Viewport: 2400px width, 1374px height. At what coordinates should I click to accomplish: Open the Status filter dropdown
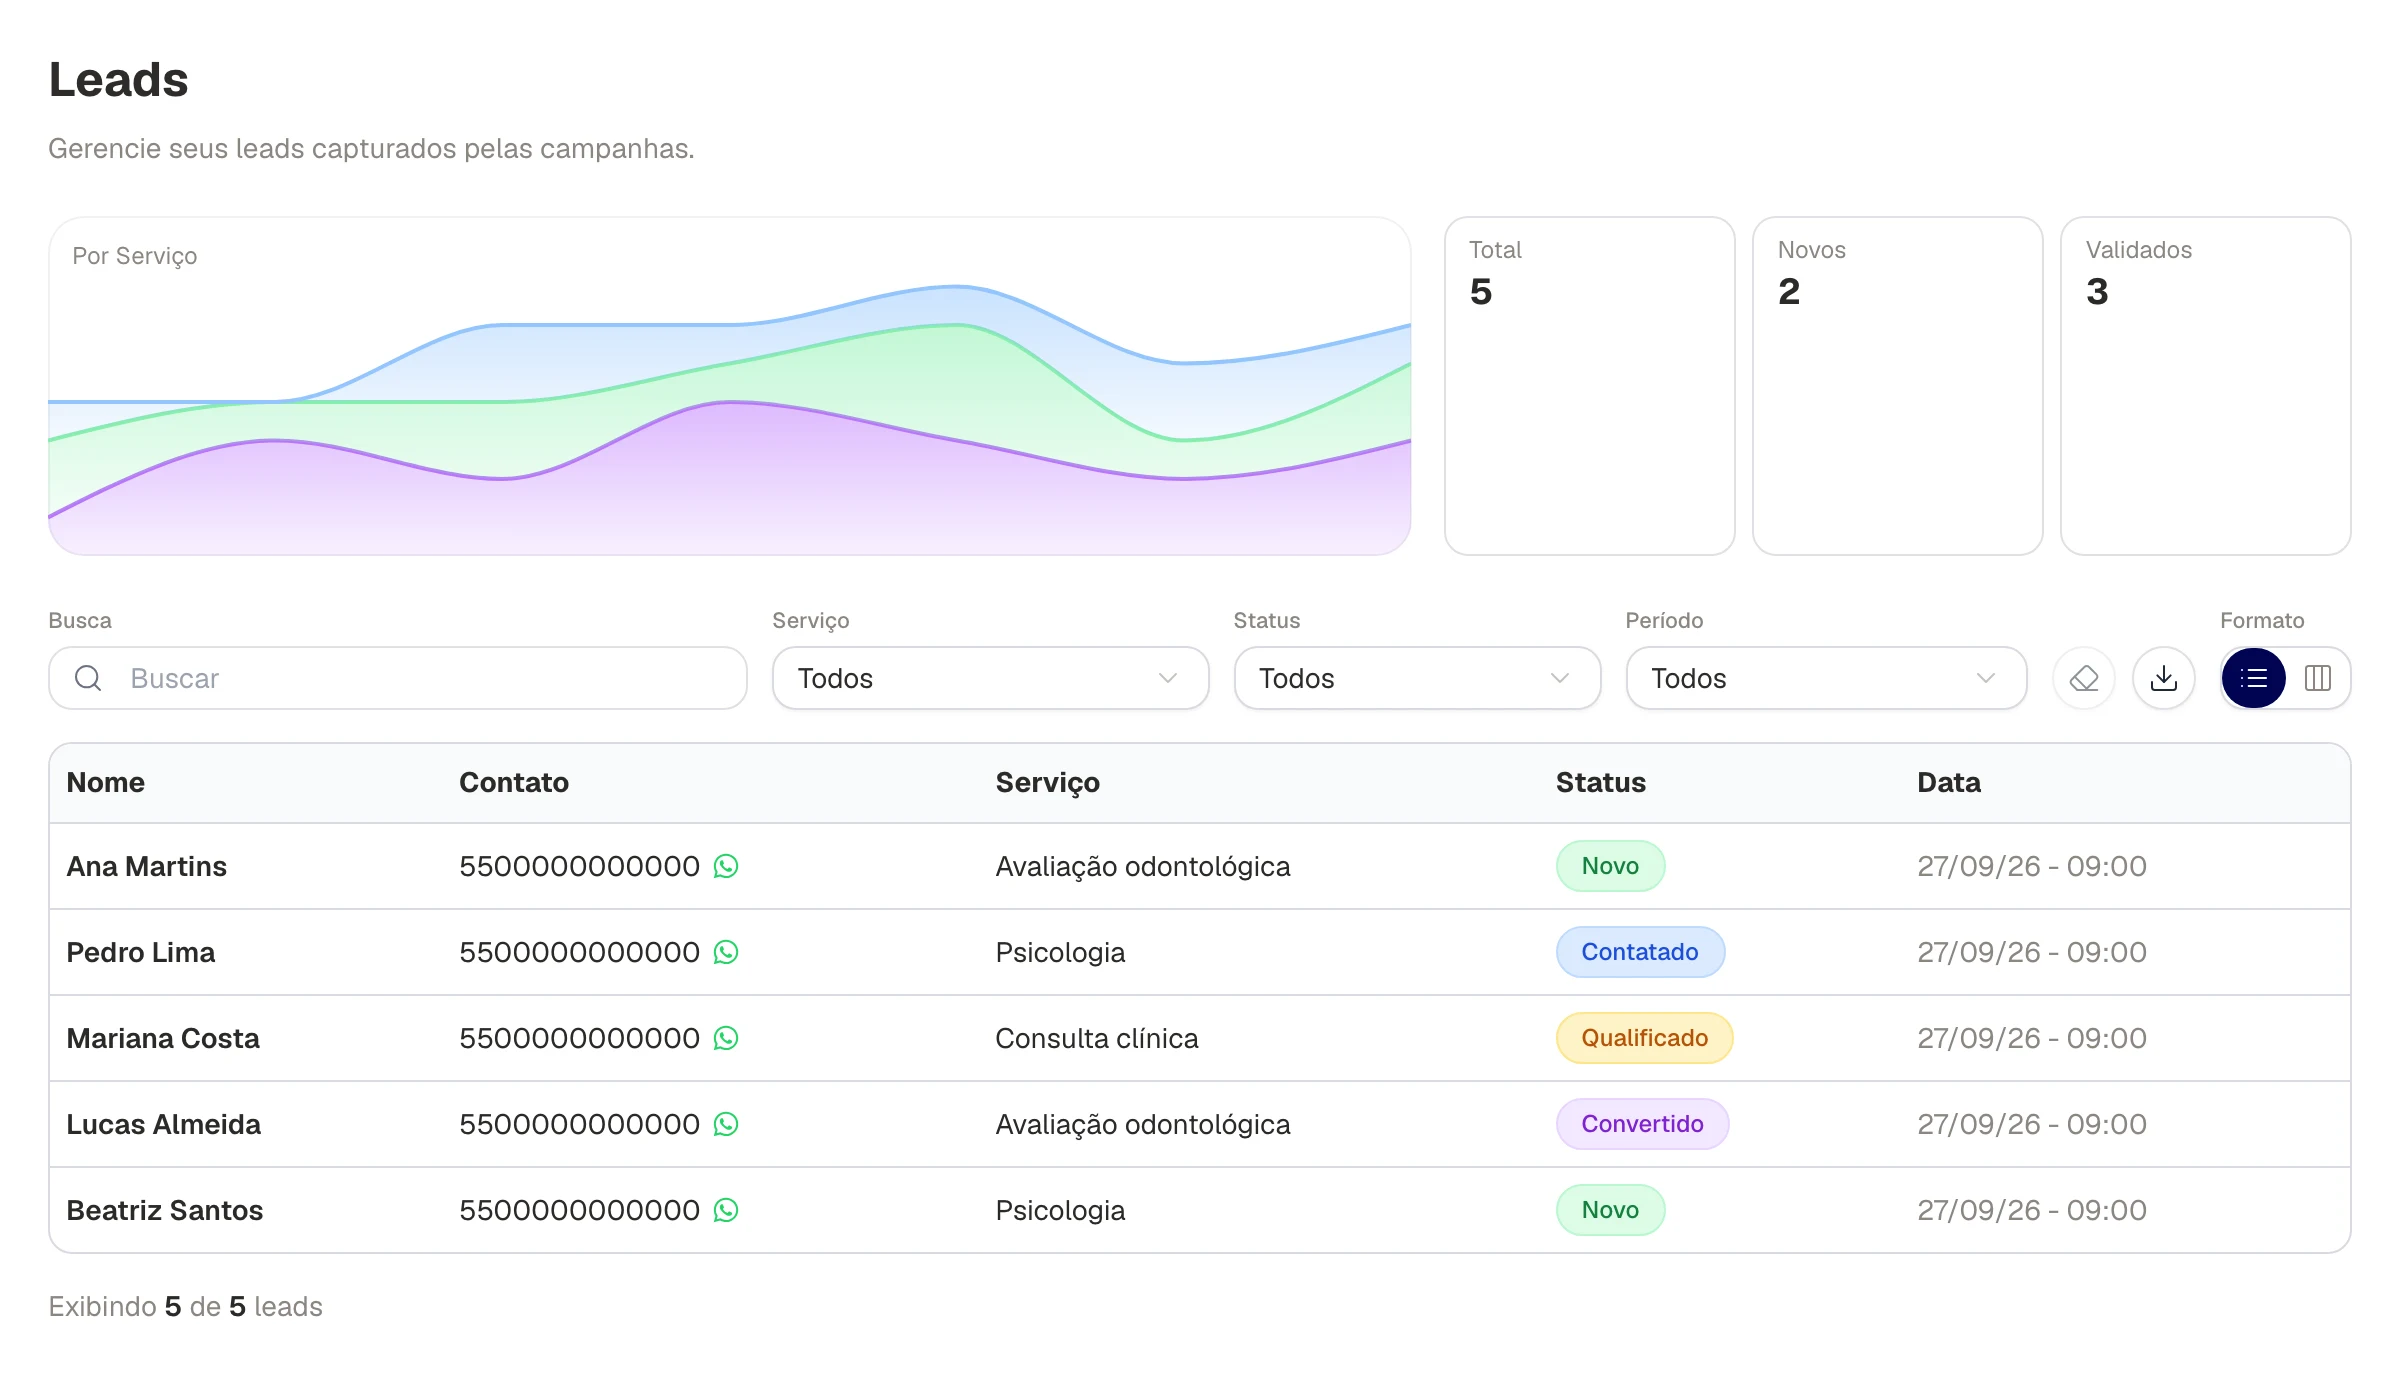click(1417, 678)
